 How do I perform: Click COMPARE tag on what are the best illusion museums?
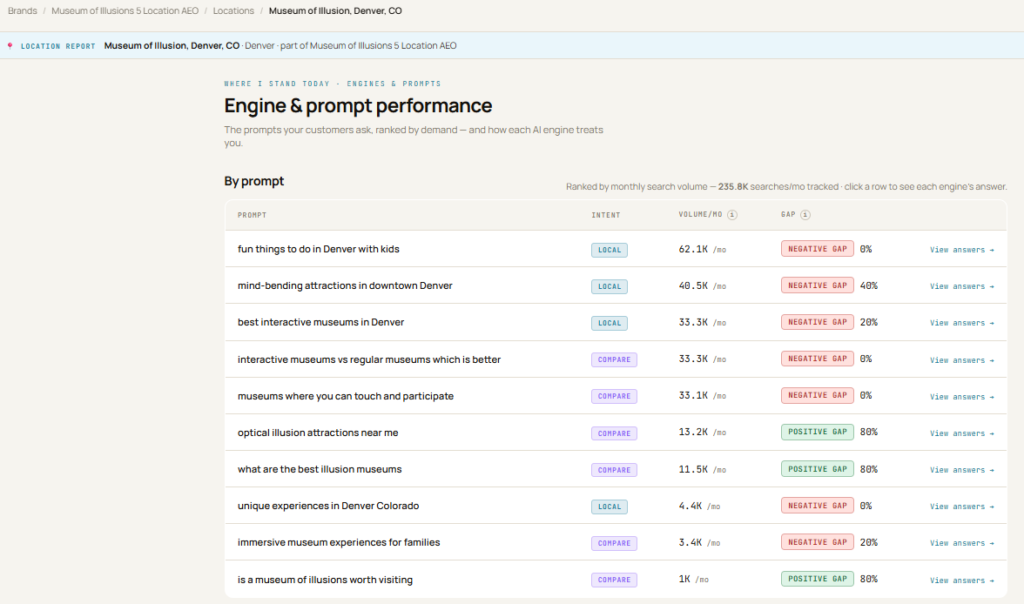pyautogui.click(x=614, y=470)
